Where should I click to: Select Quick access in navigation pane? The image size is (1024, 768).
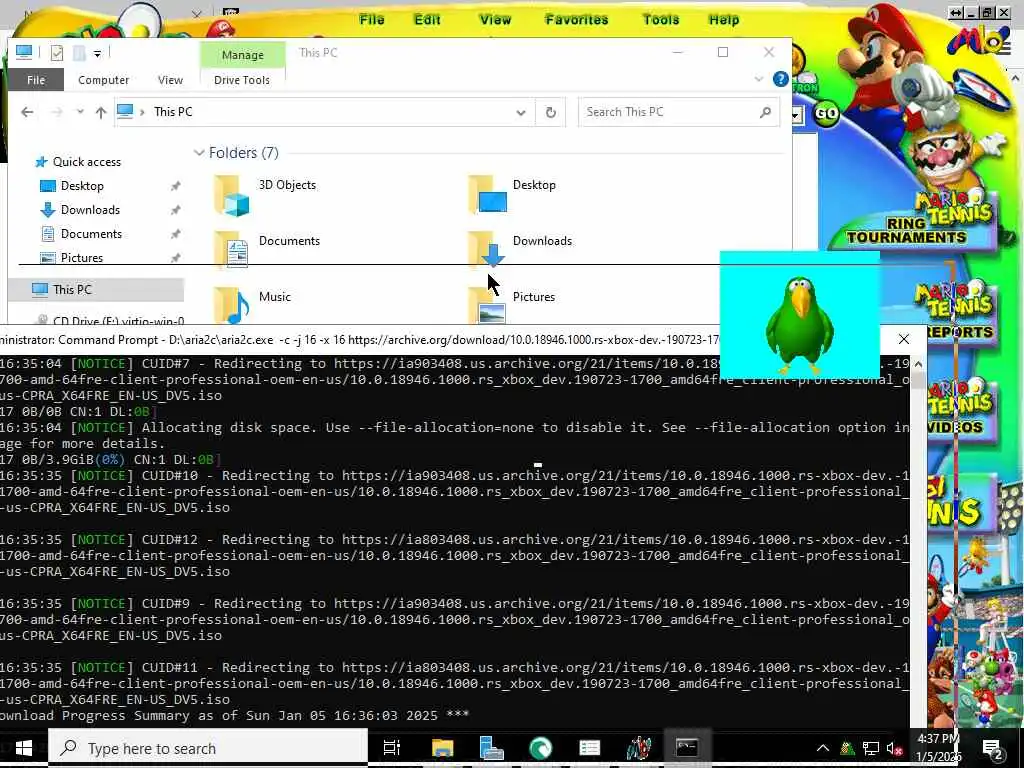(86, 162)
